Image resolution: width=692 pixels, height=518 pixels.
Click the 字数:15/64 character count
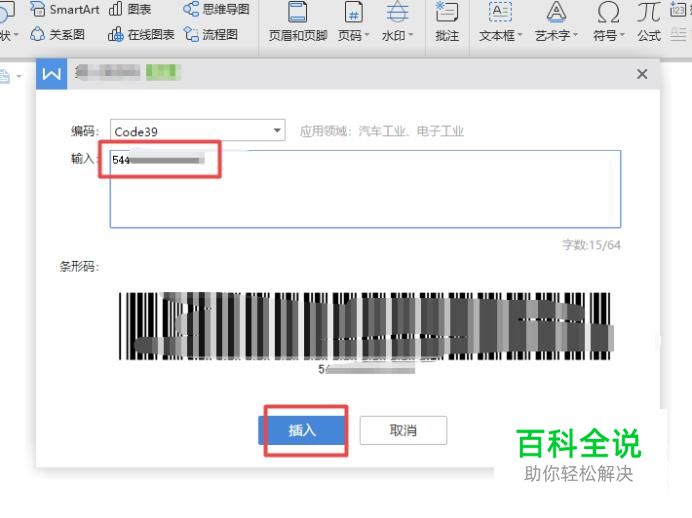[591, 245]
